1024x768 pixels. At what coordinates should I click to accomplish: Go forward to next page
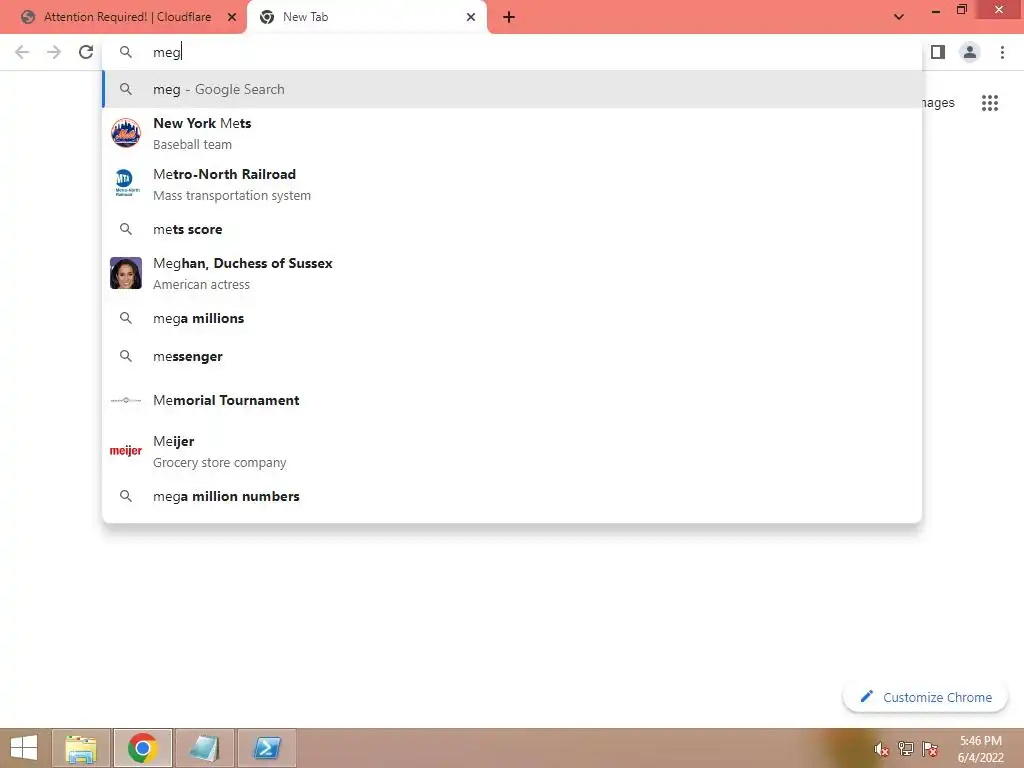(54, 52)
